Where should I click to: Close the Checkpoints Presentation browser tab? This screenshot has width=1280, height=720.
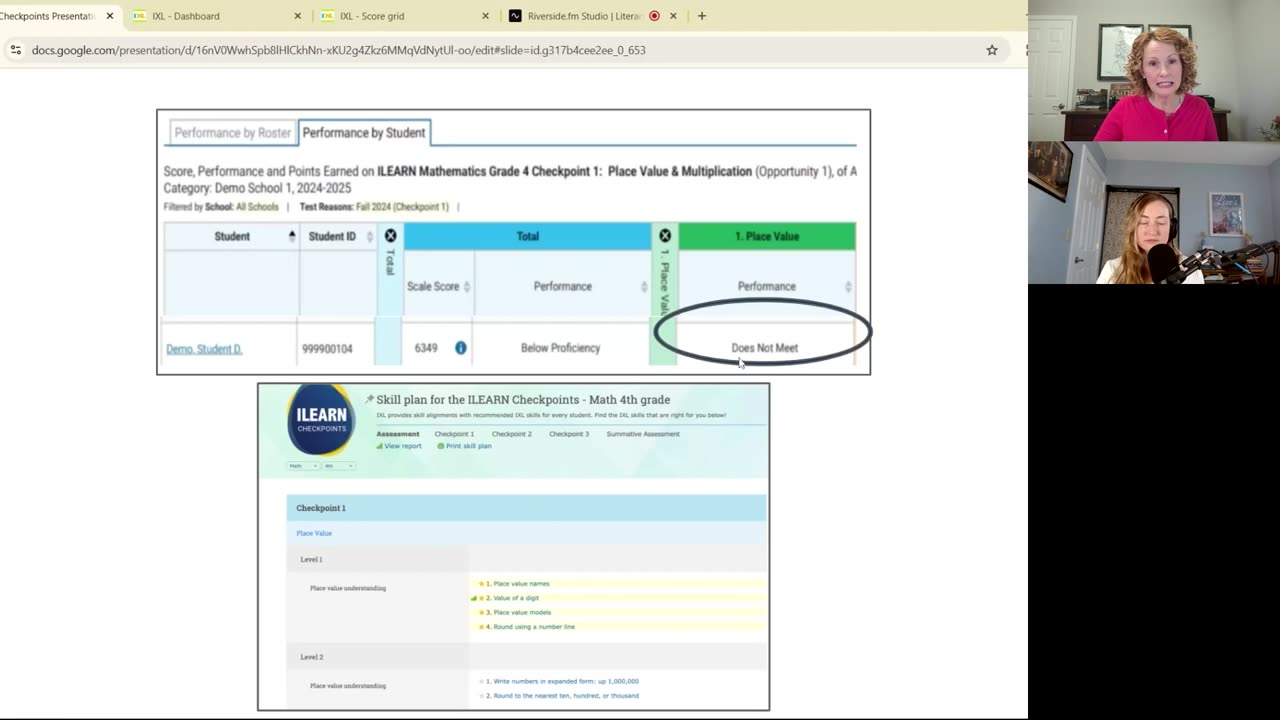click(x=110, y=16)
